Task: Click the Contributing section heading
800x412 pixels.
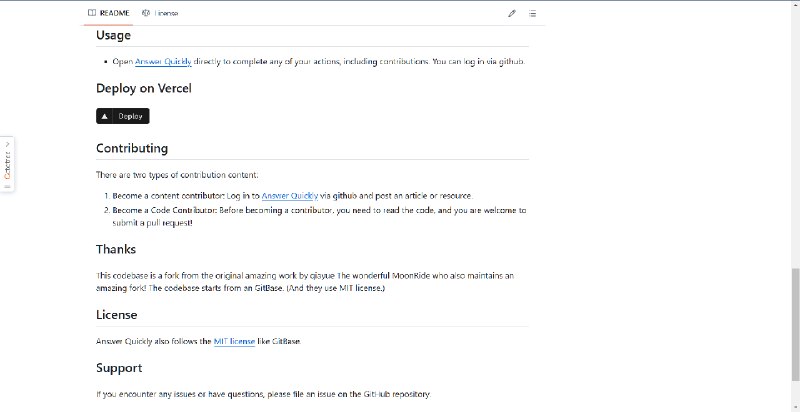Action: tap(132, 148)
